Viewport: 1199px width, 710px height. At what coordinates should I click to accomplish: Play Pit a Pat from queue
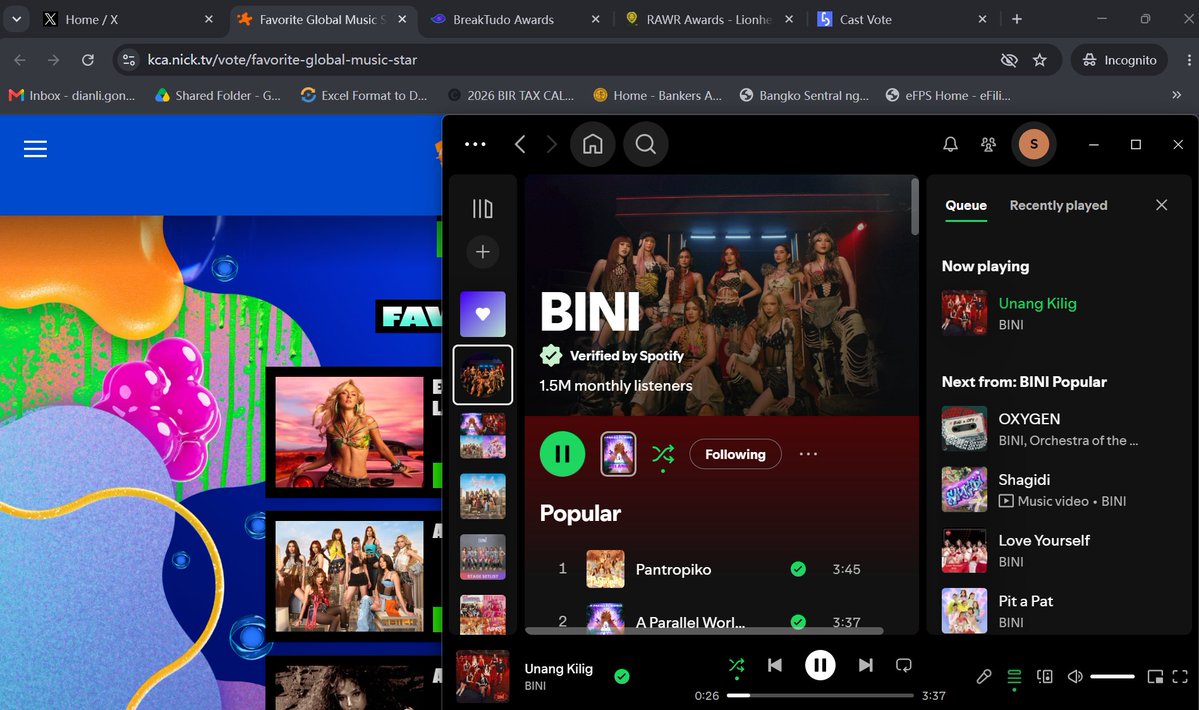(x=1059, y=611)
